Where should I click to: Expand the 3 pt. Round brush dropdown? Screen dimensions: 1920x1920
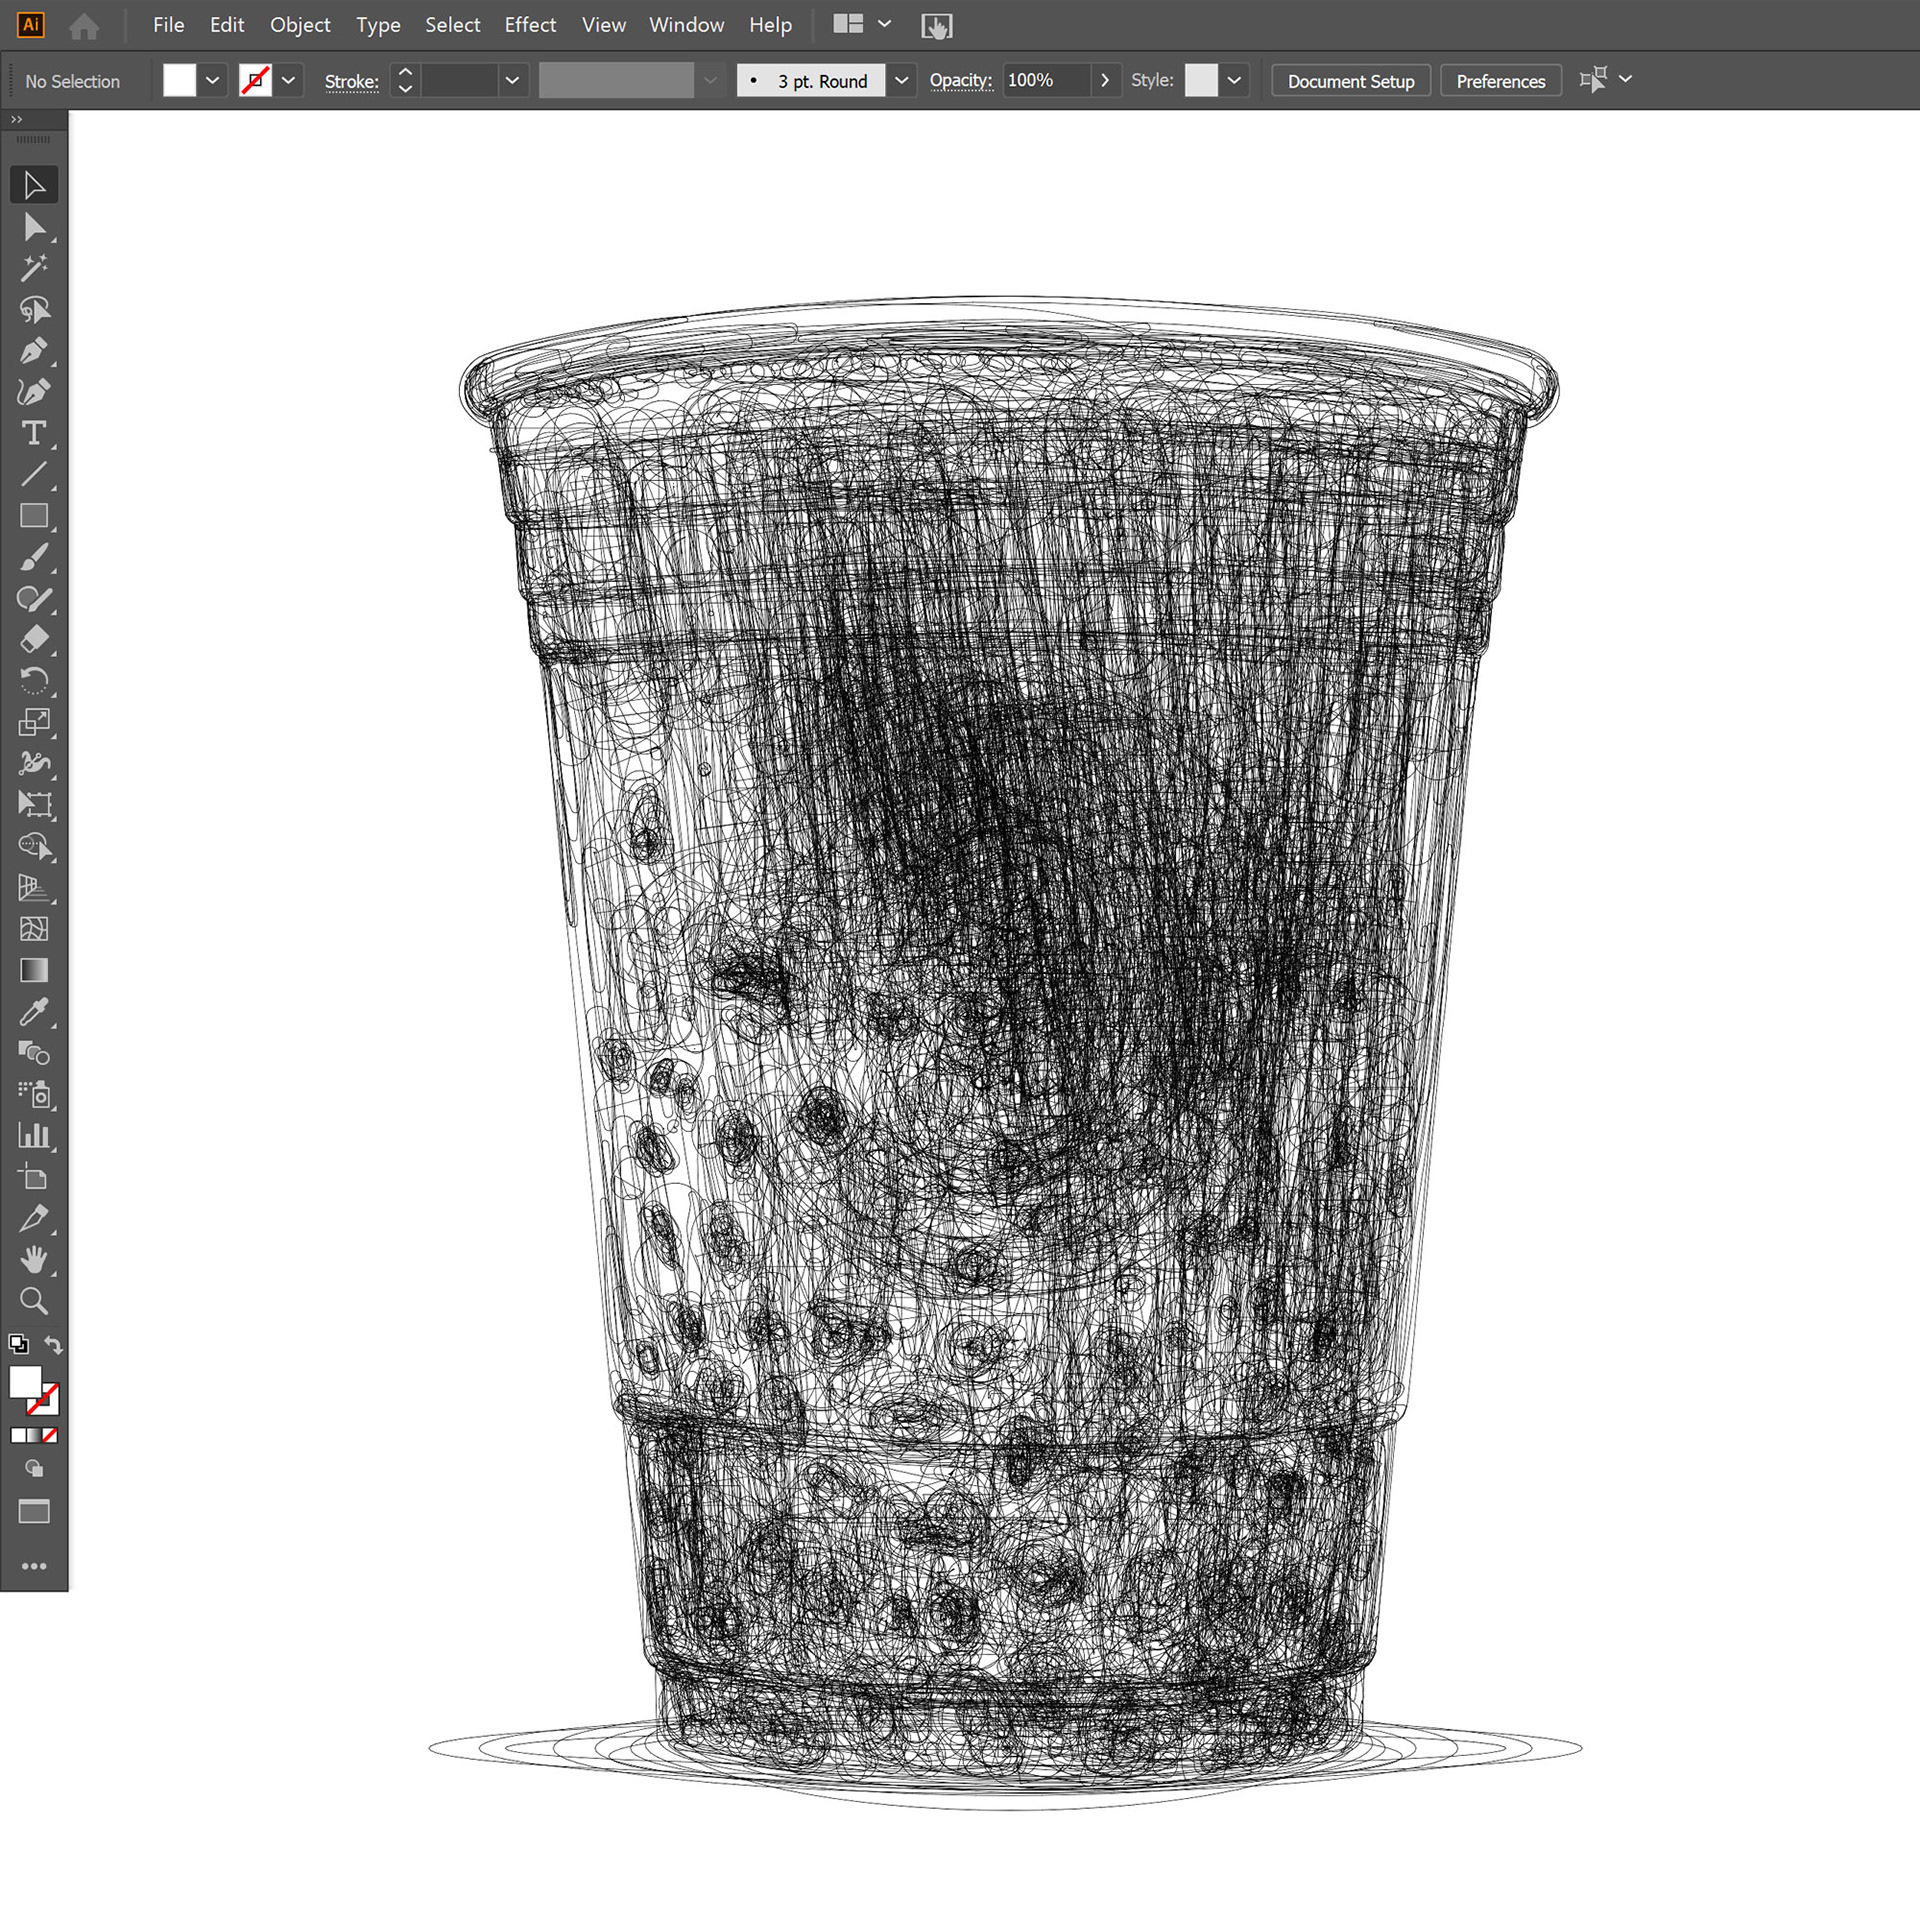pos(901,80)
